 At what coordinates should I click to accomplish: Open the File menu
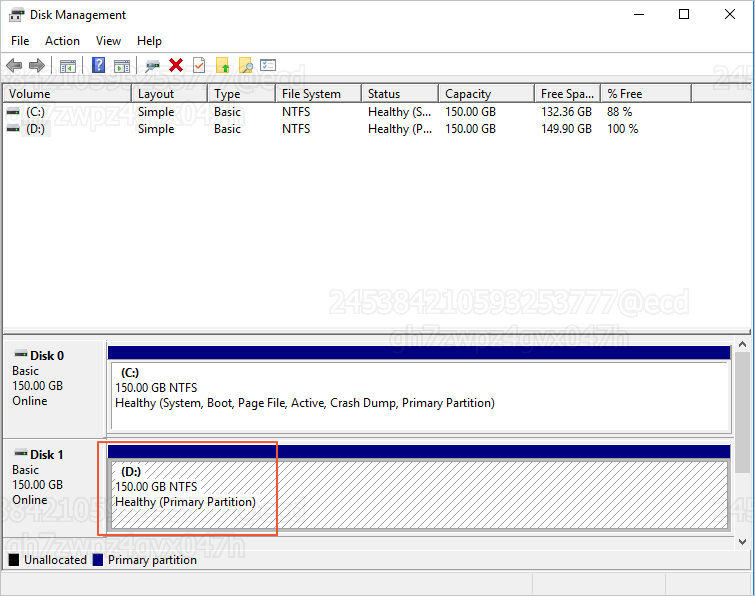(20, 41)
